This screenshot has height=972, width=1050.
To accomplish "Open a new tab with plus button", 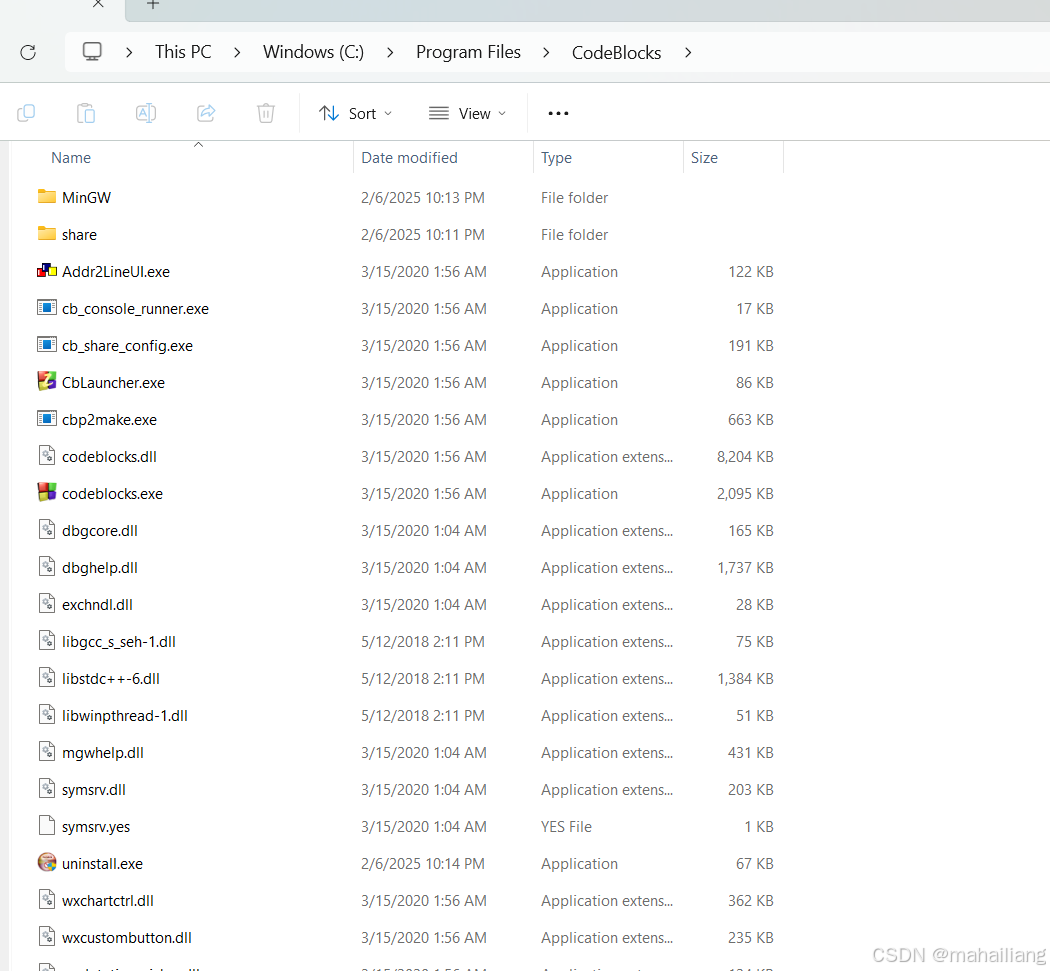I will pyautogui.click(x=153, y=4).
